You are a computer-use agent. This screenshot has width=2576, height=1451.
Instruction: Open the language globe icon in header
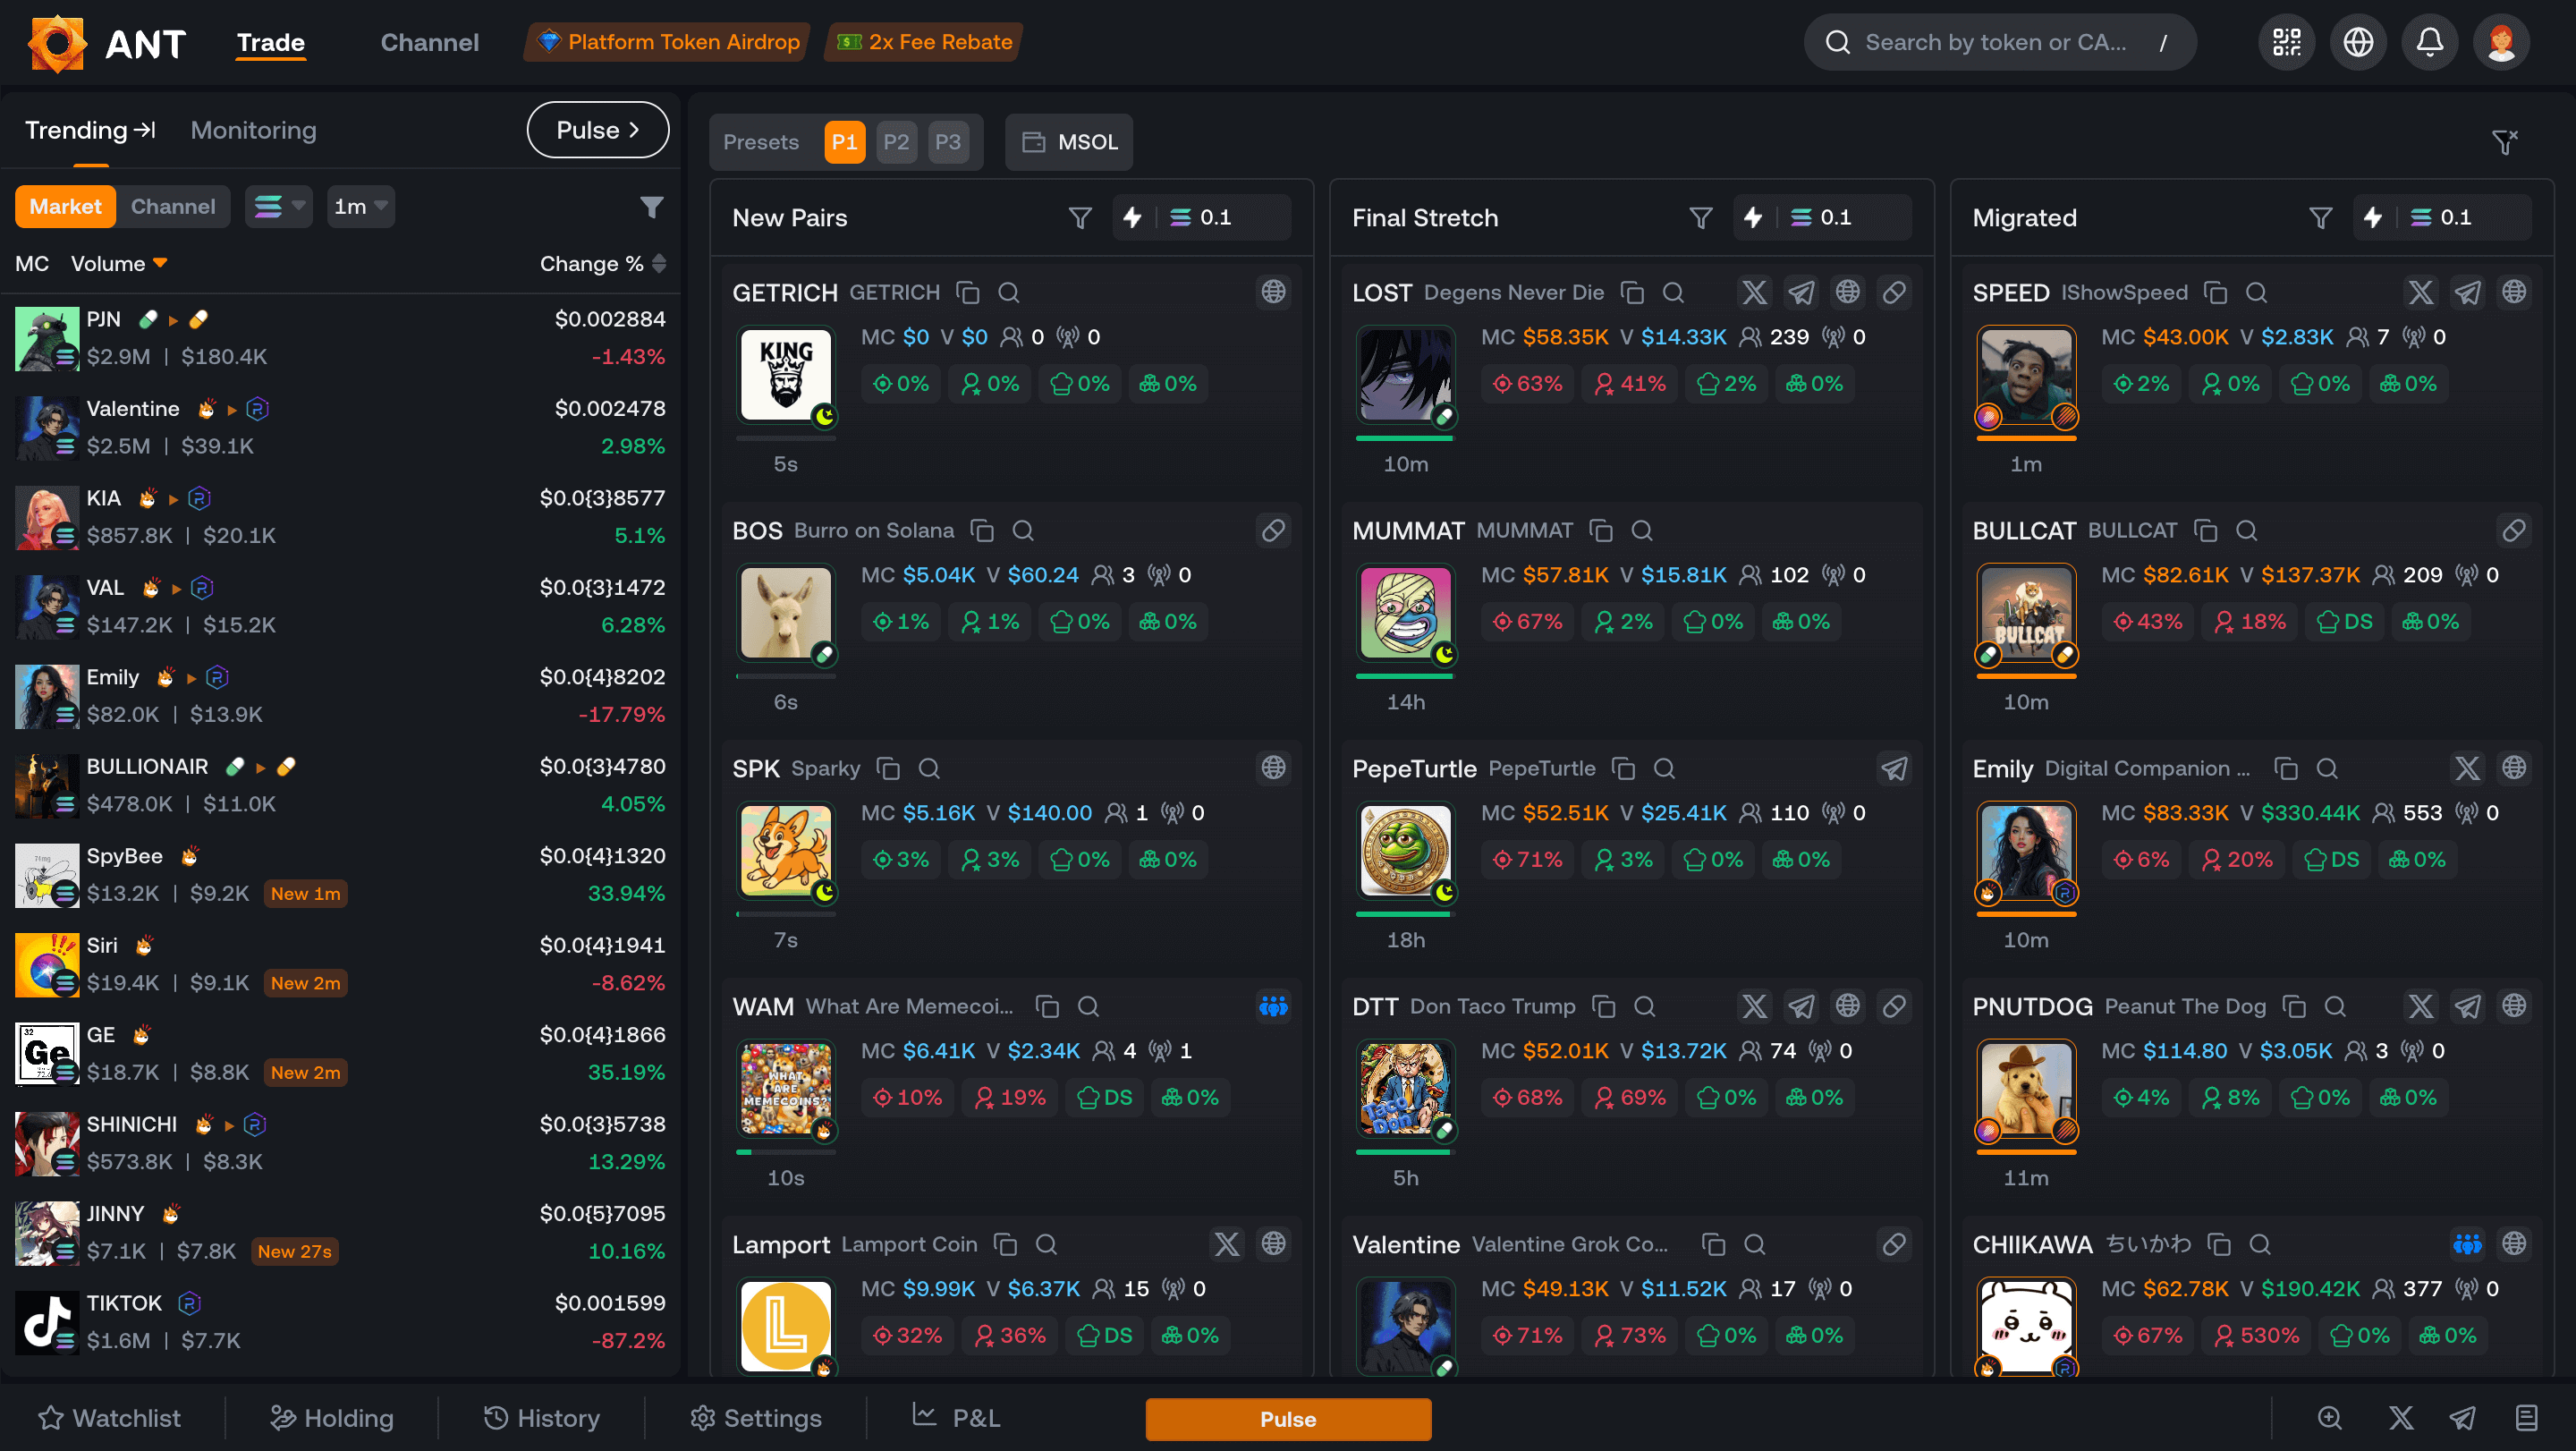pos(2358,42)
